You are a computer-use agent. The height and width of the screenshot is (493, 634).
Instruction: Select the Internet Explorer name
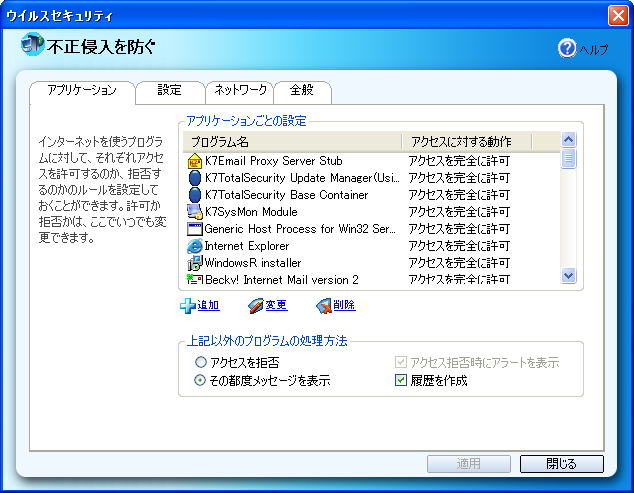(x=247, y=246)
